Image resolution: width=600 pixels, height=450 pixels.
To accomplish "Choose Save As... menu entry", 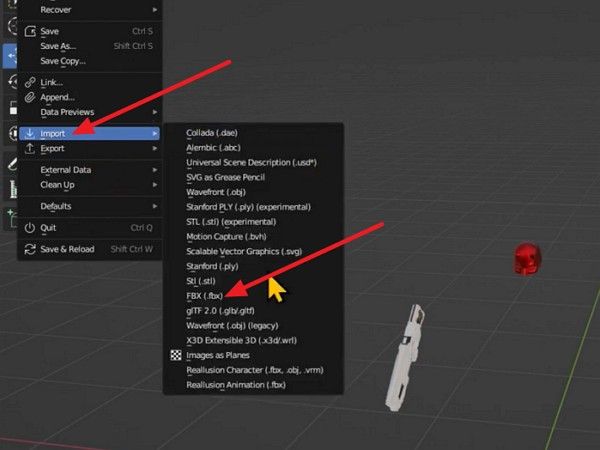I will [90, 46].
